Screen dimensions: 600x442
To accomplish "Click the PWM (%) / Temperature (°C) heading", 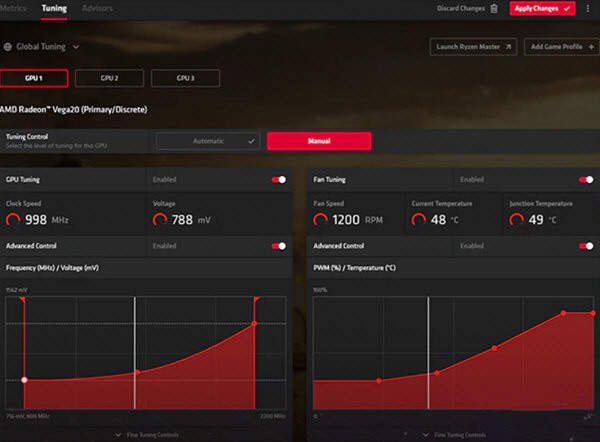I will pyautogui.click(x=354, y=268).
